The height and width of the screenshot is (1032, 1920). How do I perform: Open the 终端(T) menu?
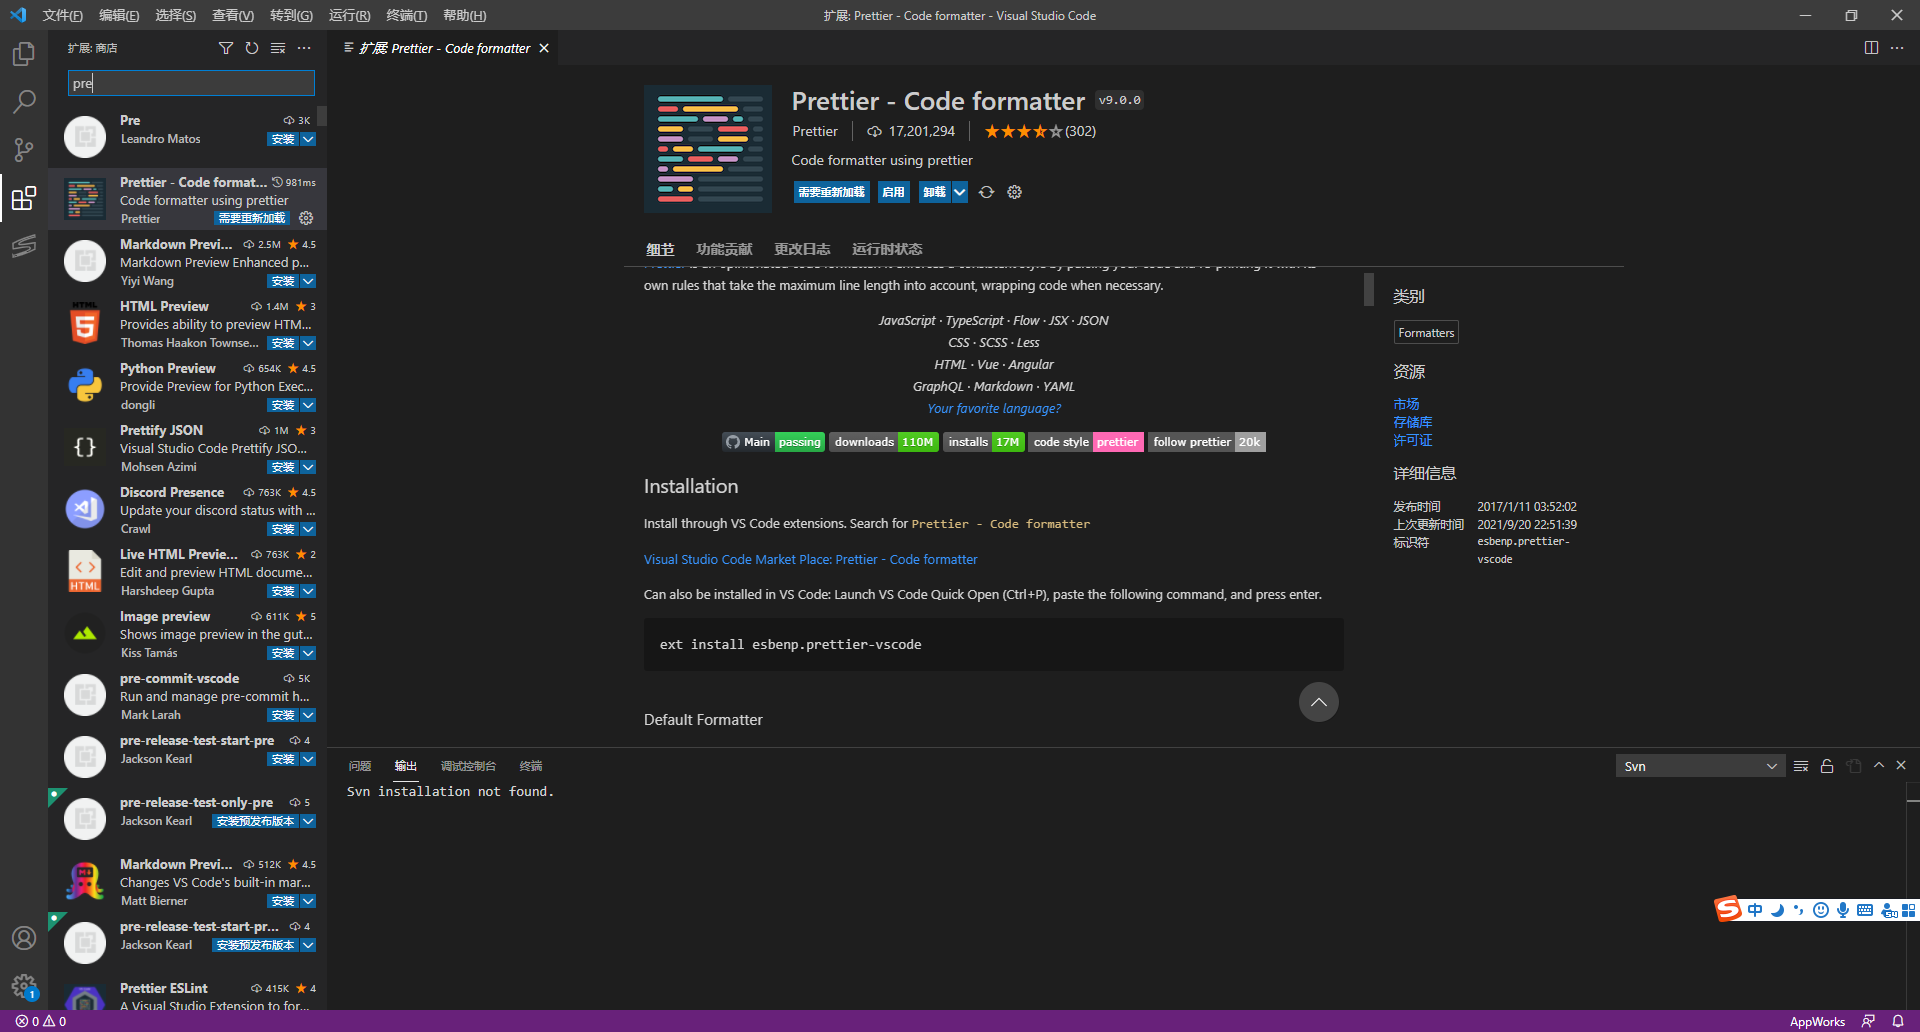tap(406, 15)
